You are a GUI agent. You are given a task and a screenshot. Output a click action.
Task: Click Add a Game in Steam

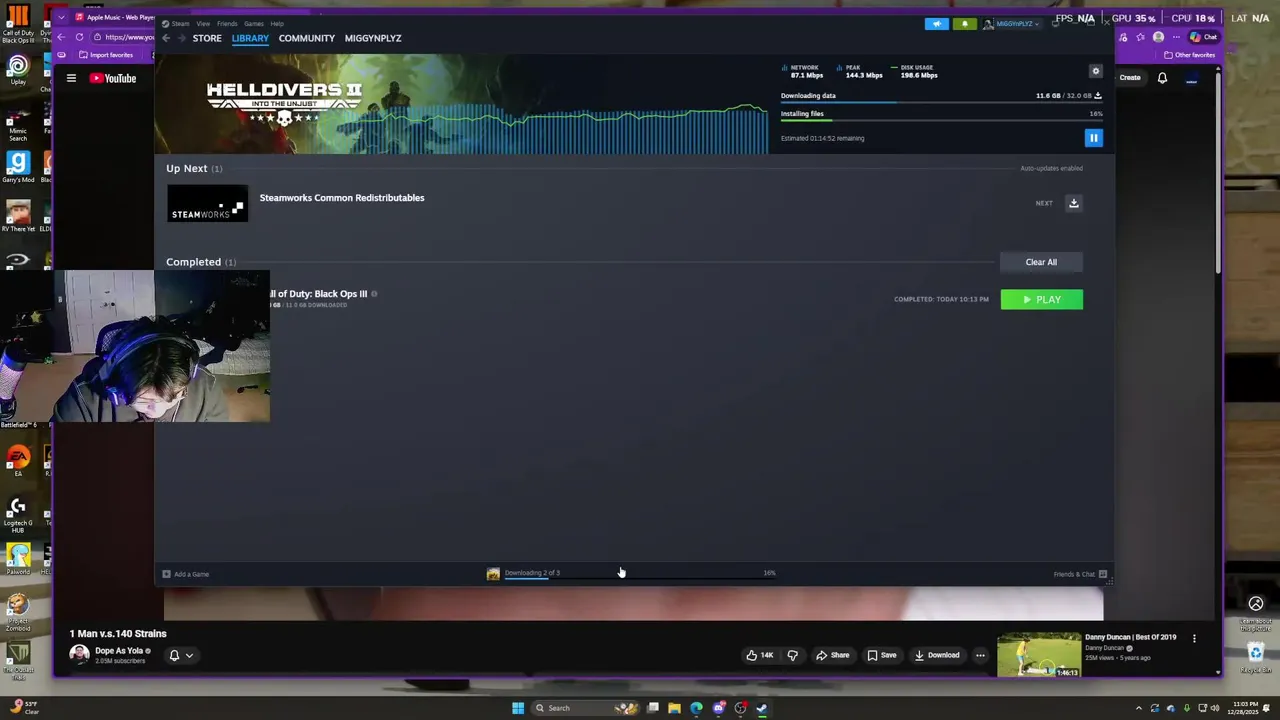(x=186, y=574)
